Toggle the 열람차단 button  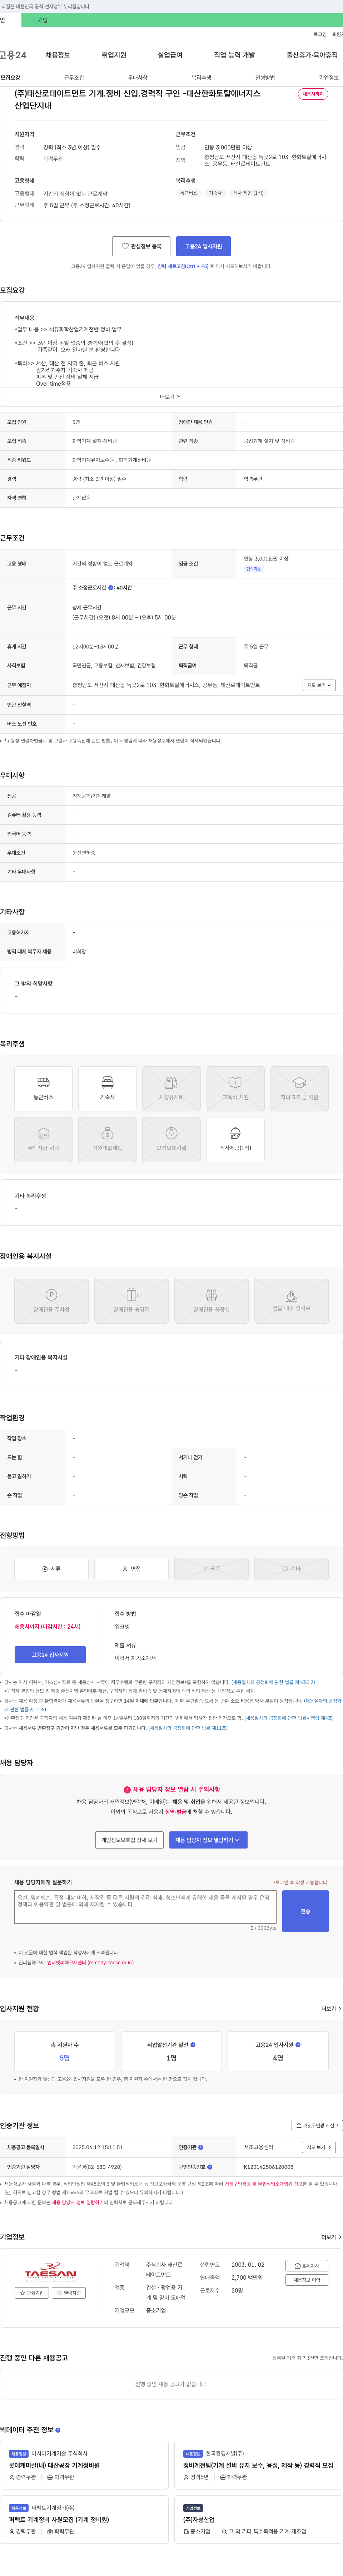point(69,2293)
